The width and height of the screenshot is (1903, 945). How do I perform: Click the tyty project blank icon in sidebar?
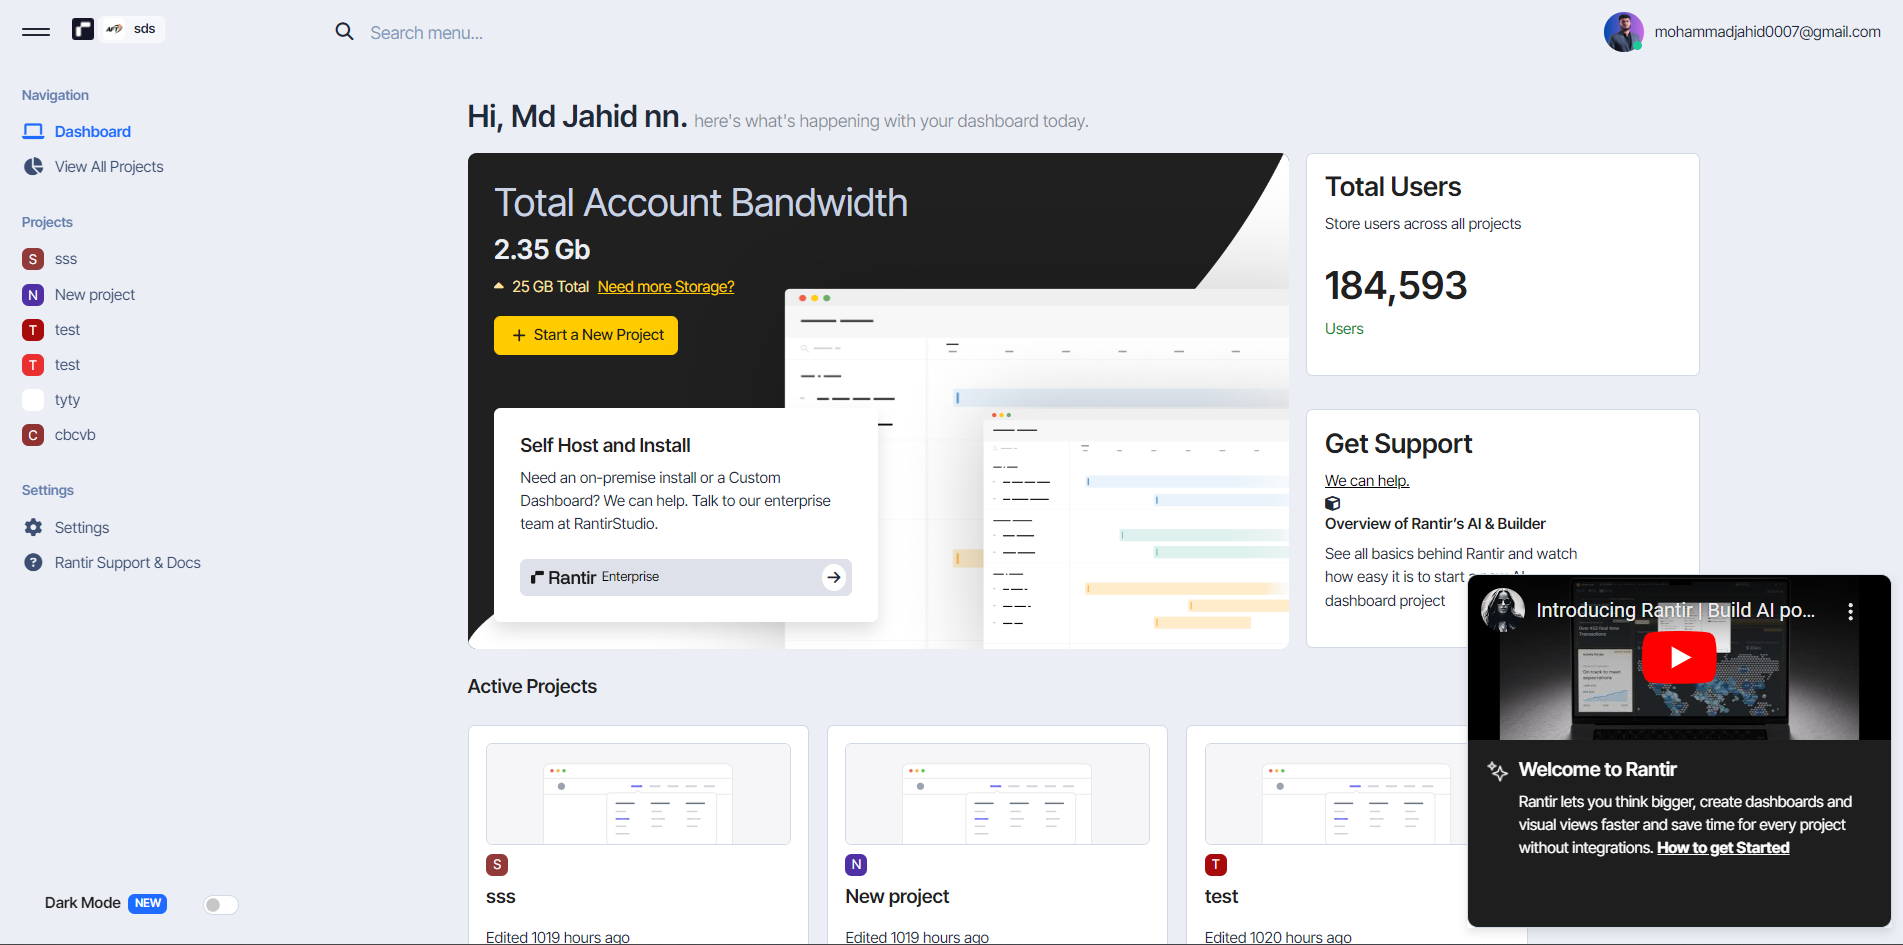(x=33, y=400)
